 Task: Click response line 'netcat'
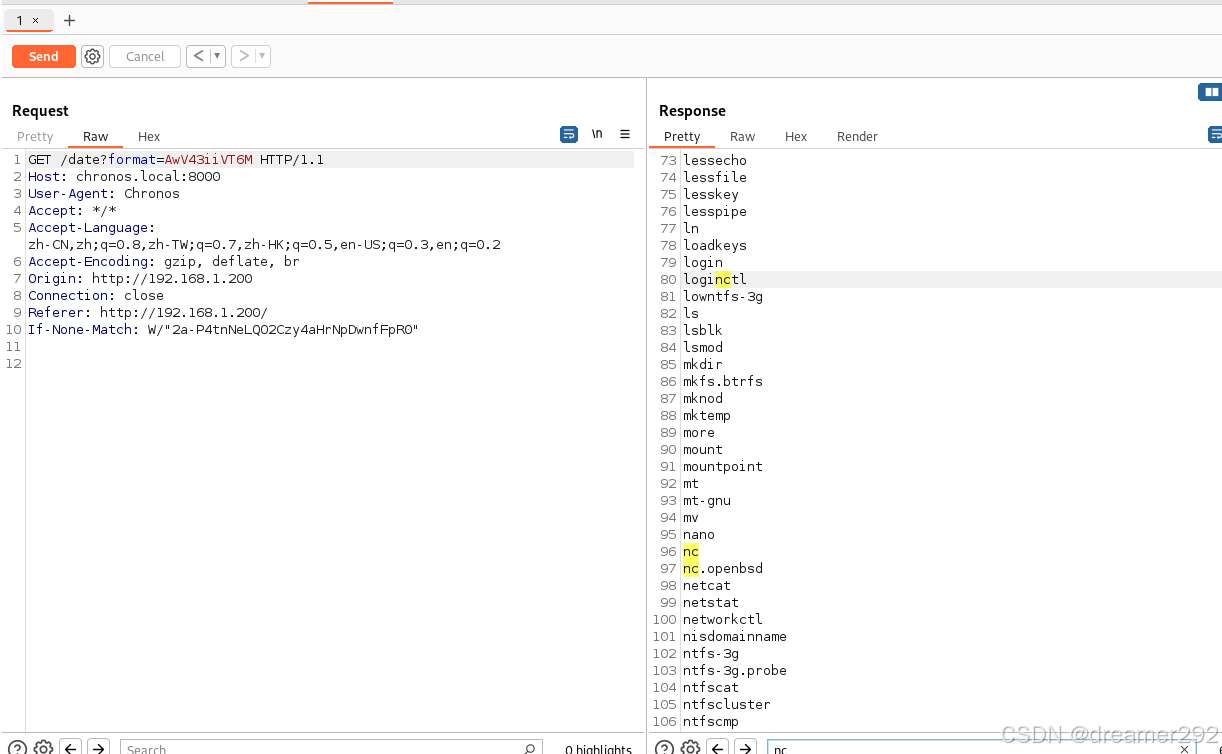click(707, 585)
